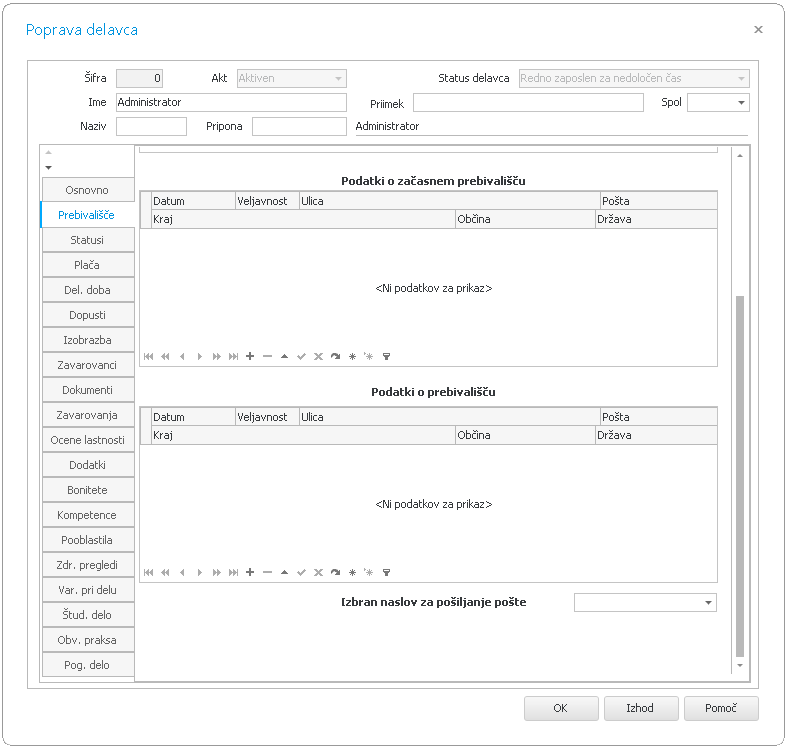Click next record arrow in začasnem prebivališču navigator
787x750 pixels.
(x=199, y=356)
